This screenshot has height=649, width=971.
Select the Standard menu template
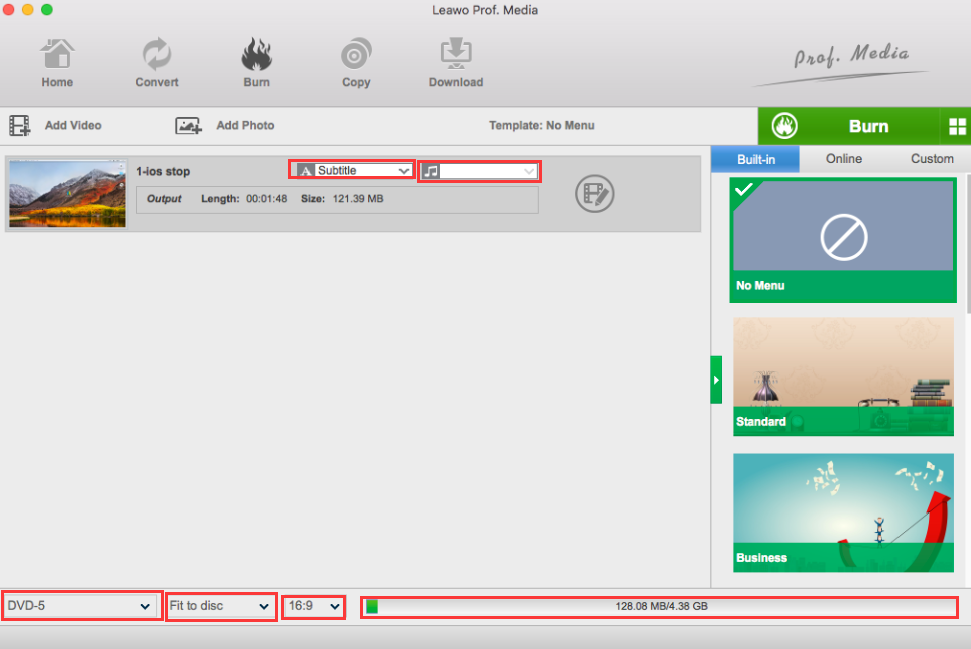coord(843,377)
